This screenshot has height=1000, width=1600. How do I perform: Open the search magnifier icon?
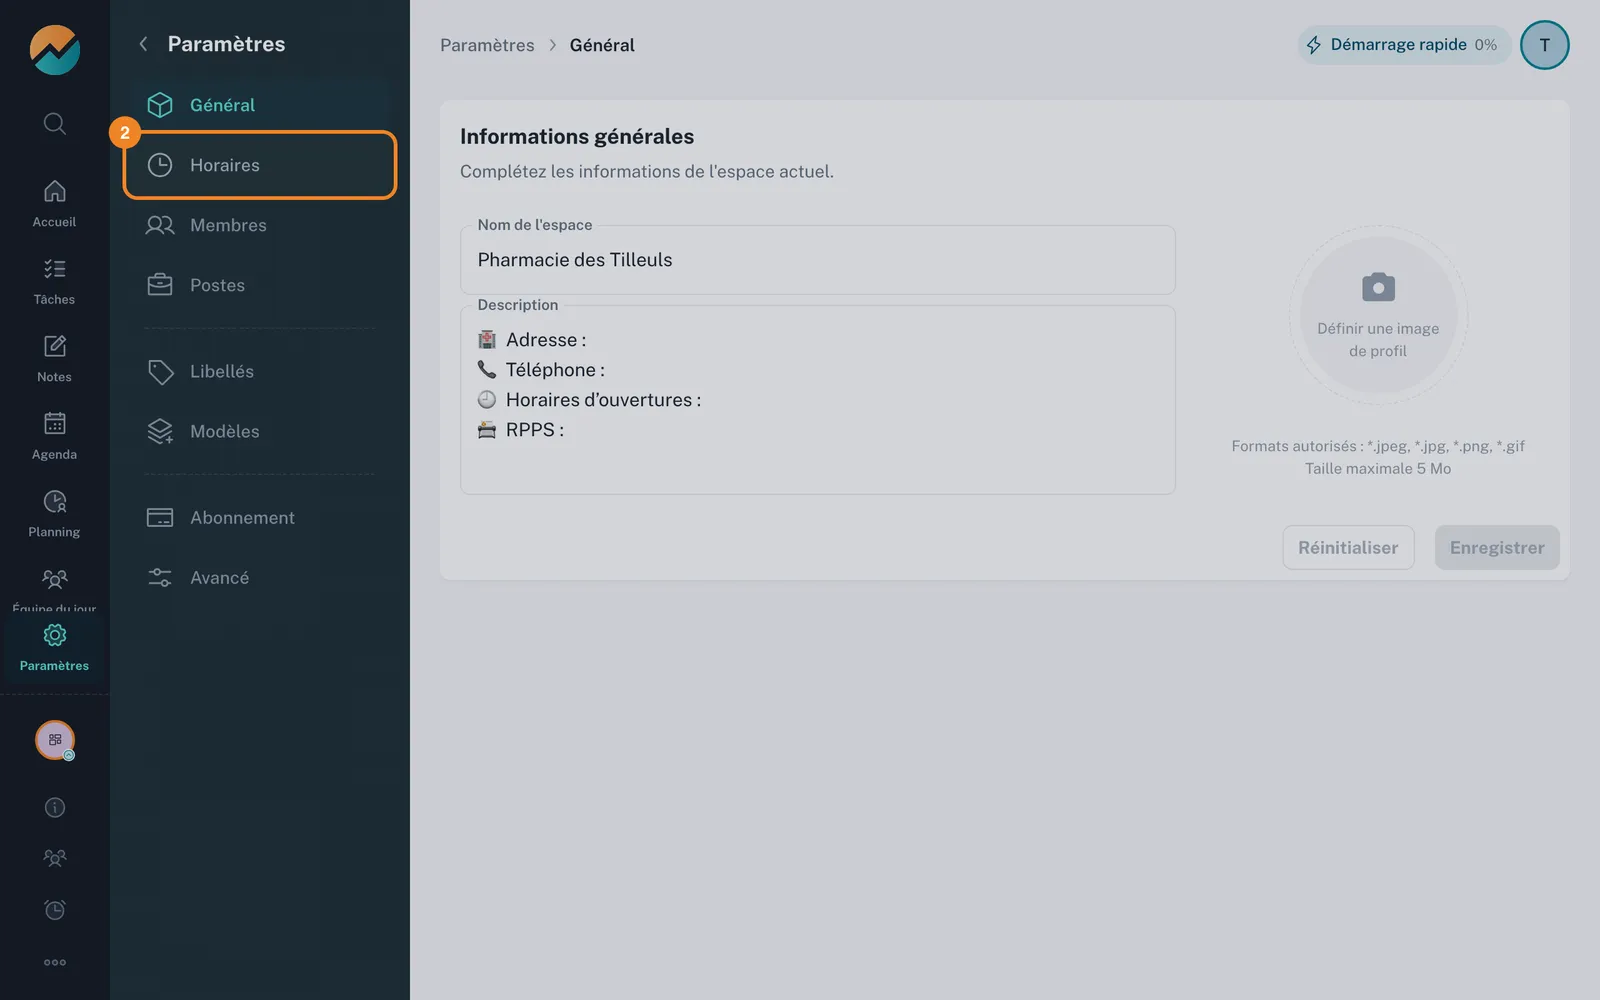(x=55, y=123)
